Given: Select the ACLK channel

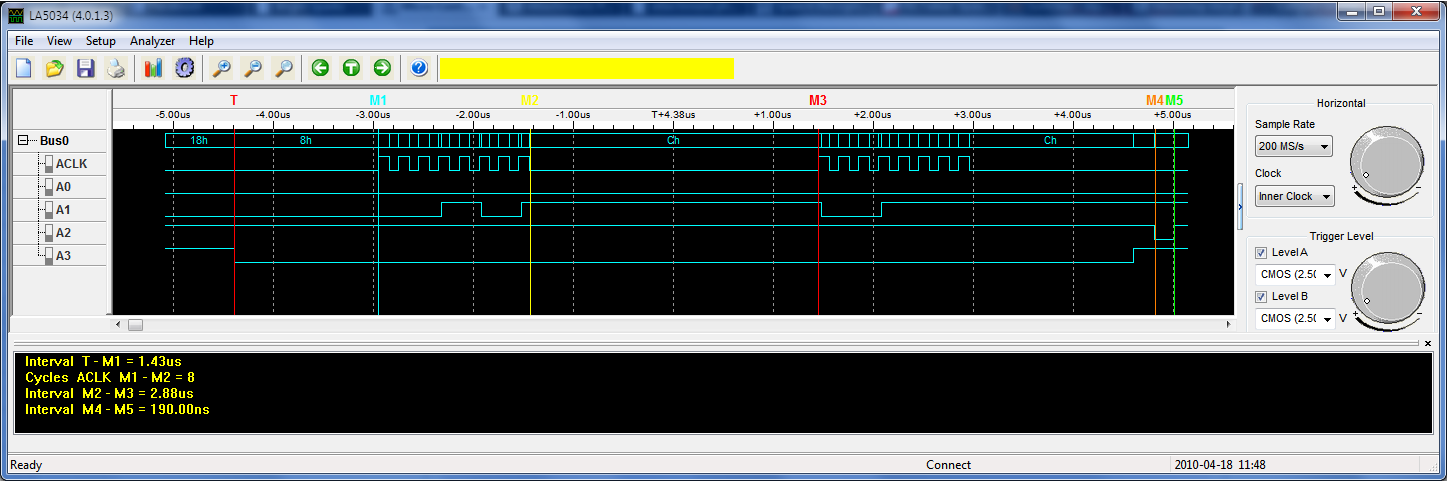Looking at the screenshot, I should (70, 164).
